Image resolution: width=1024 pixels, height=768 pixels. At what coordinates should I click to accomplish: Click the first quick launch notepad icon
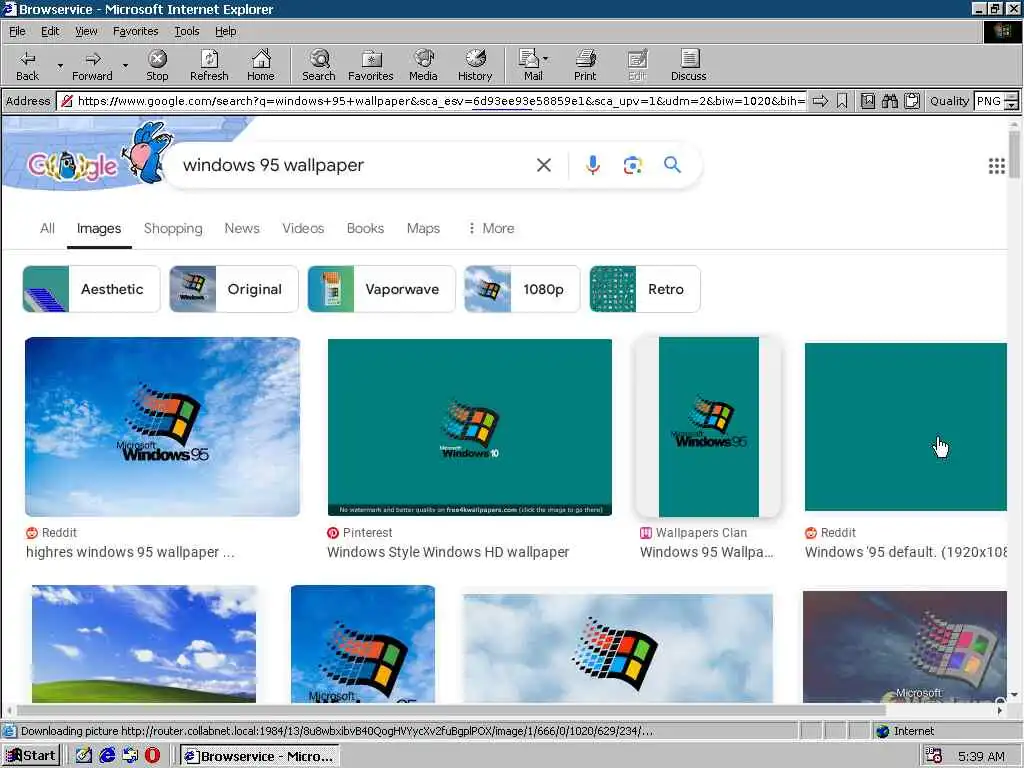[x=84, y=756]
